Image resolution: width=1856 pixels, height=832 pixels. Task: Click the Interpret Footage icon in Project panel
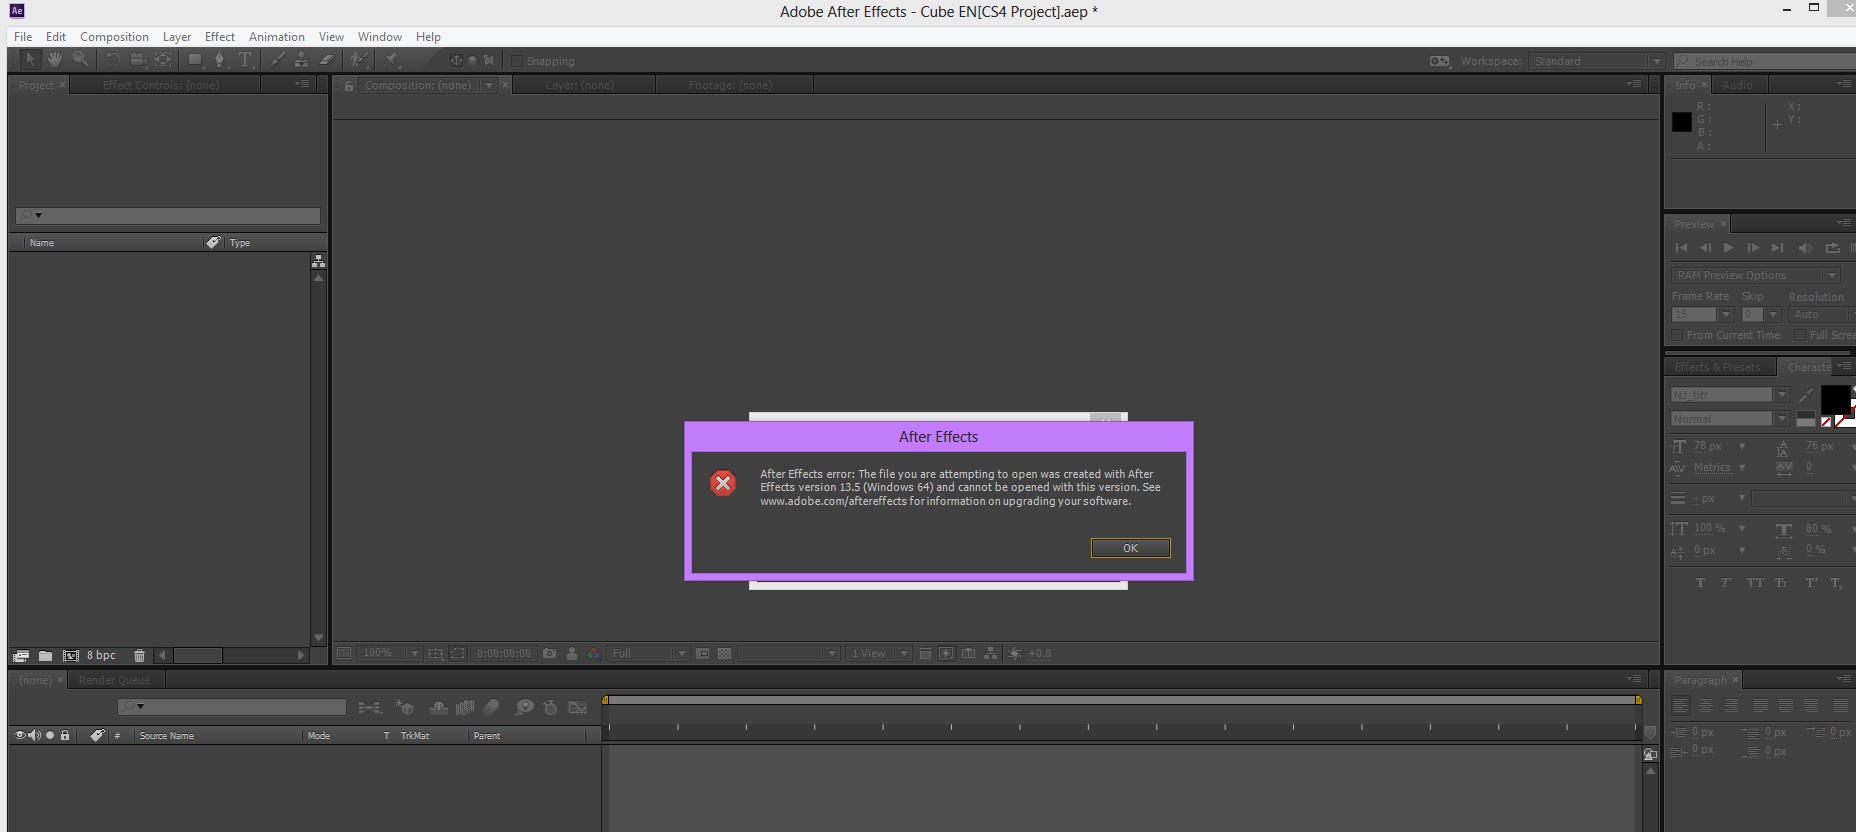[20, 656]
